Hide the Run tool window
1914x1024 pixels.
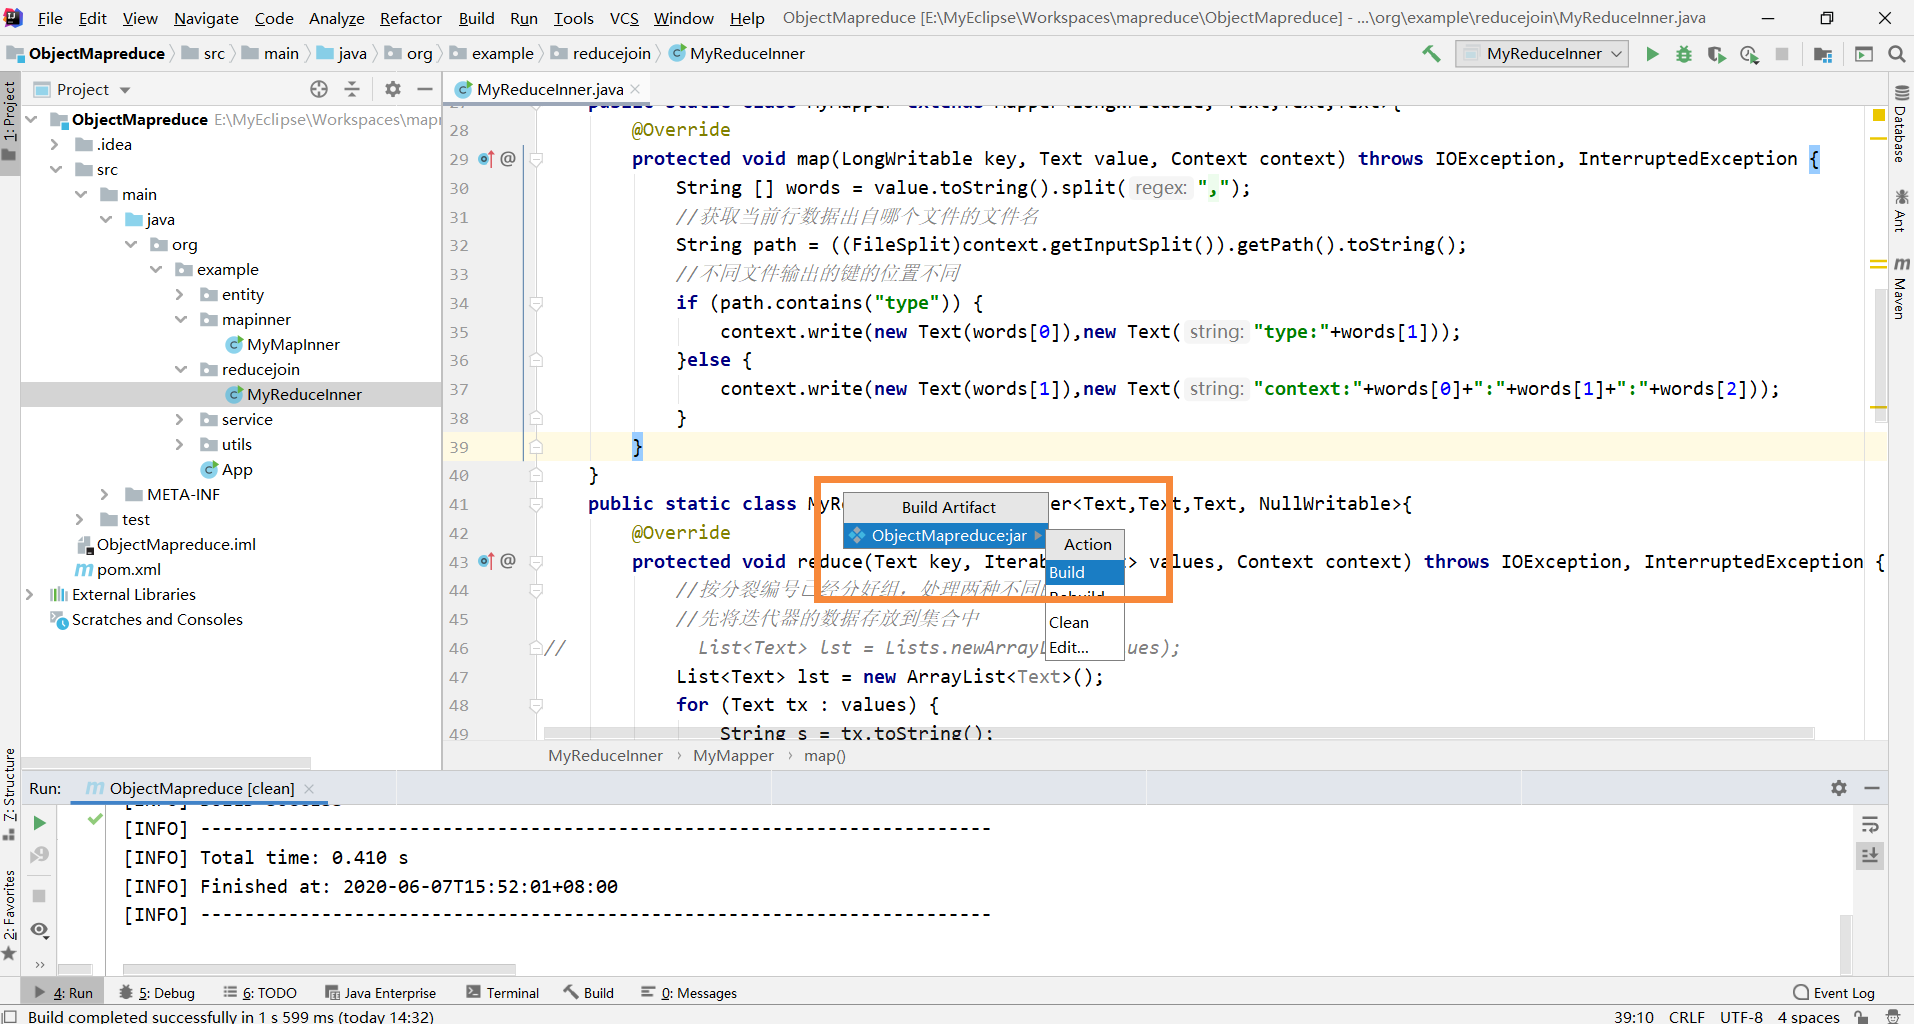click(1872, 788)
